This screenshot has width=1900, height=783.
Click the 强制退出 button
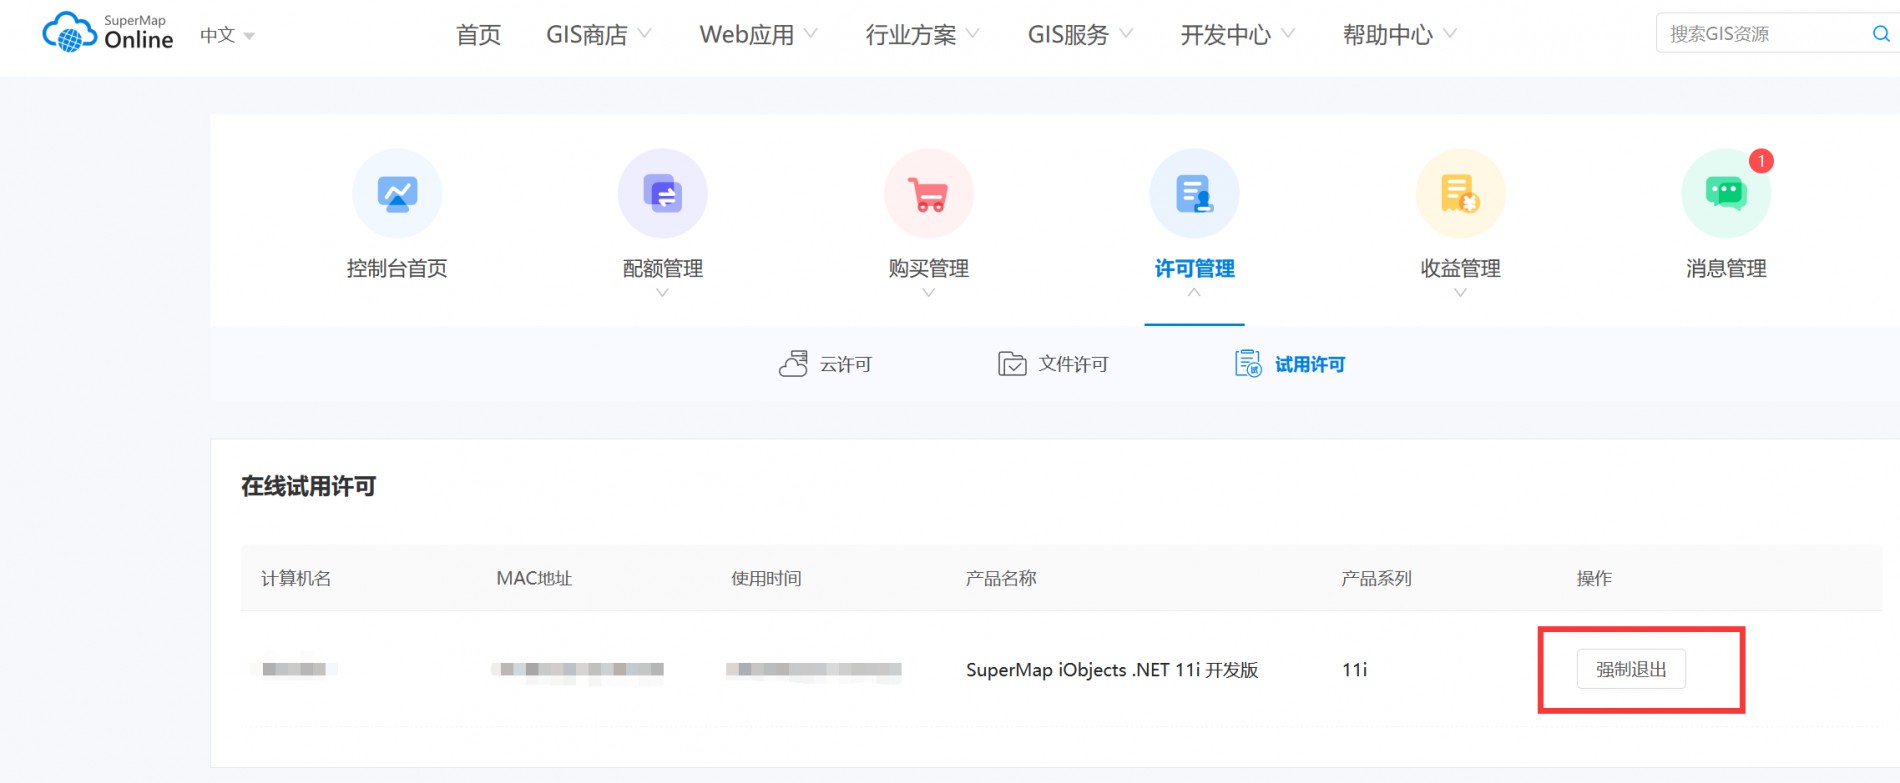(x=1631, y=669)
